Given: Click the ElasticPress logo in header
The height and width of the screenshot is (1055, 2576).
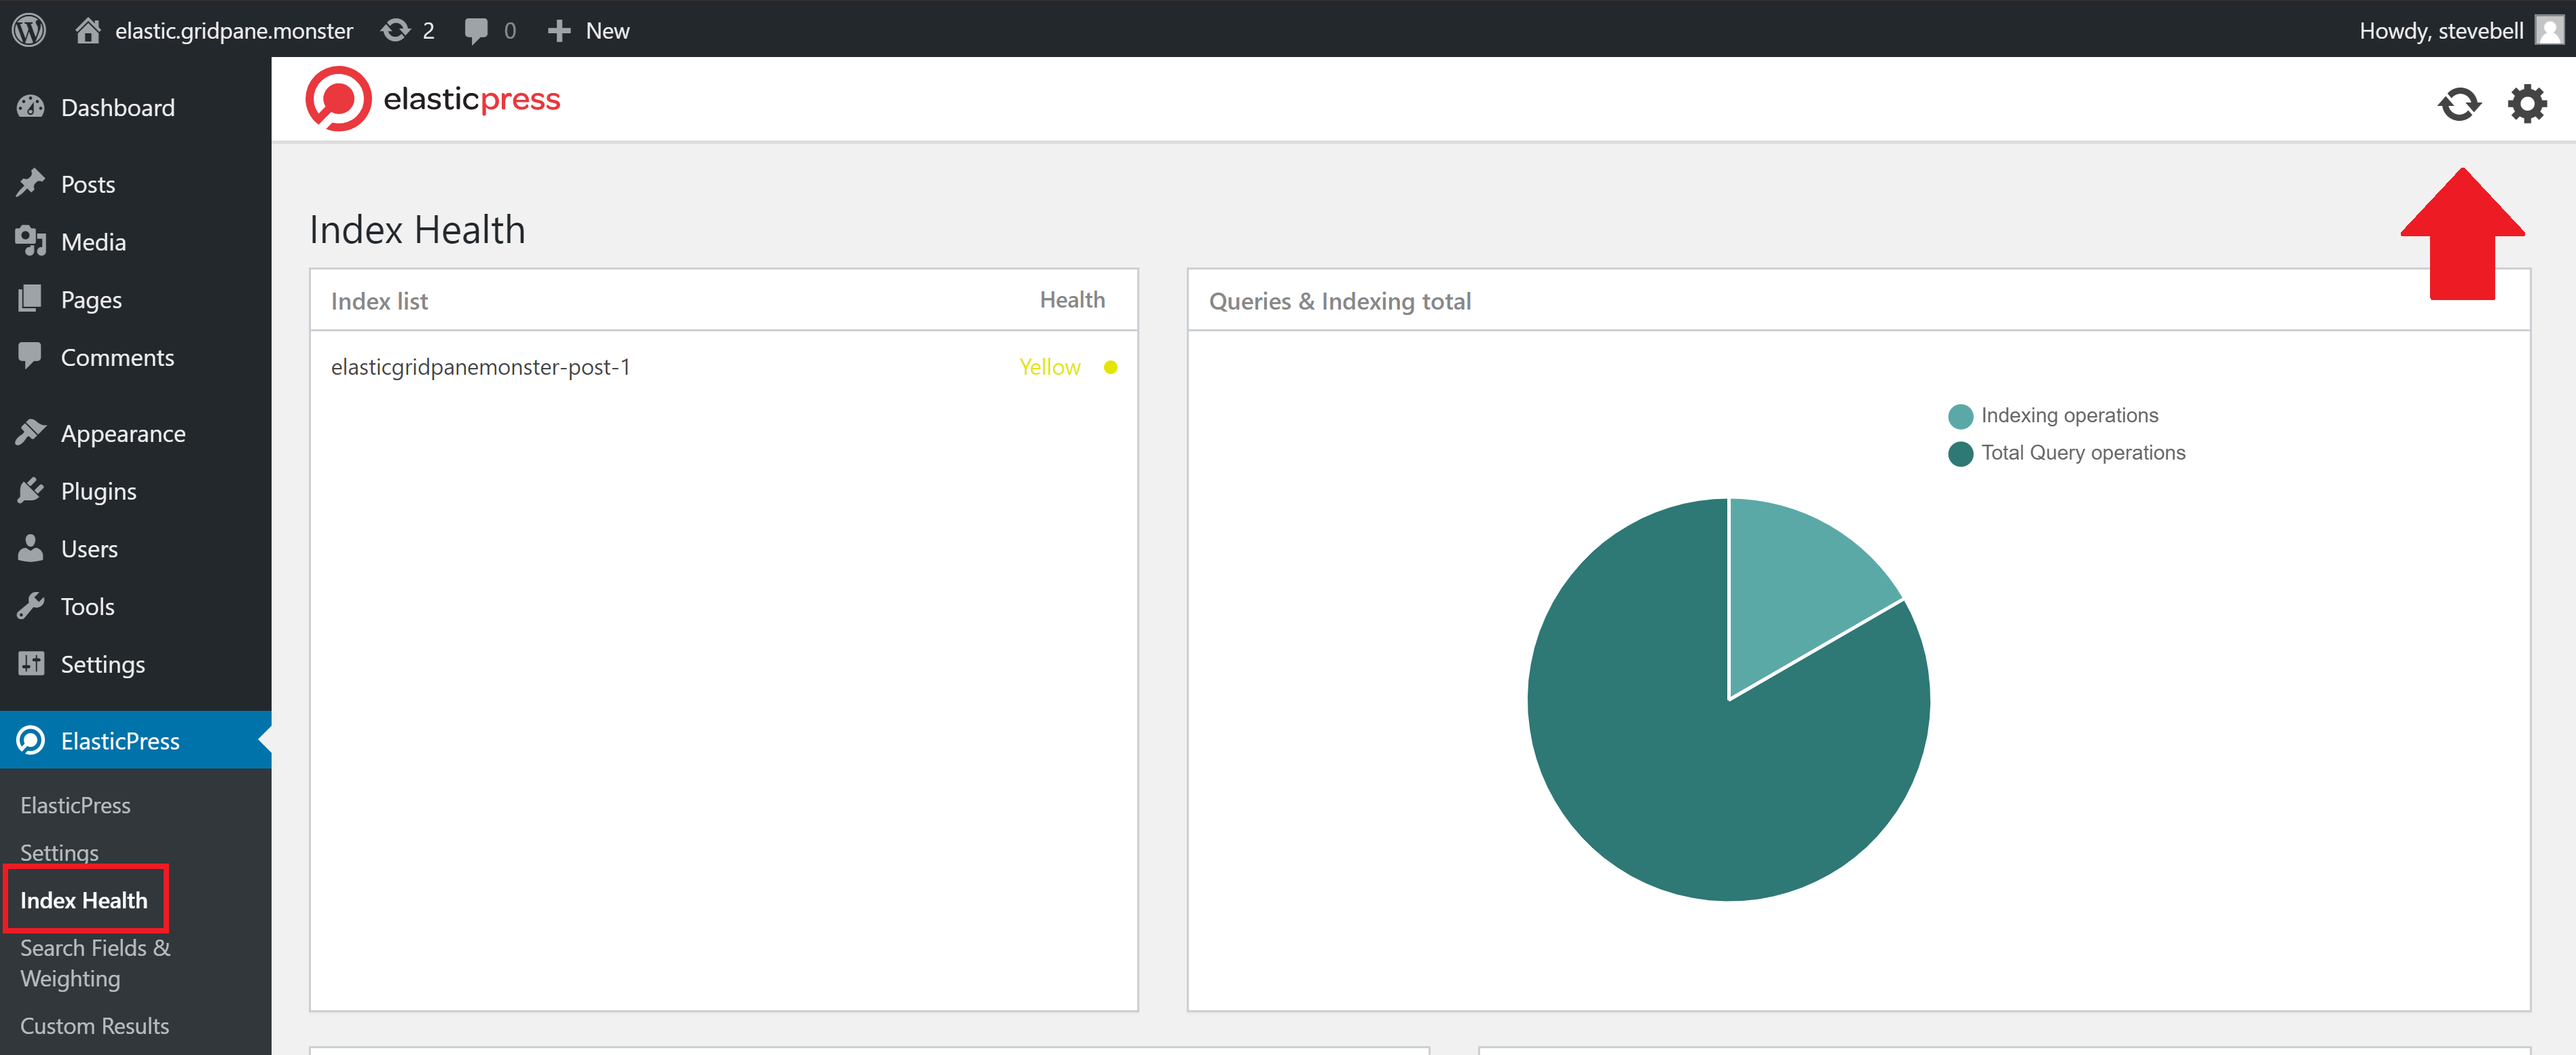Looking at the screenshot, I should [433, 98].
